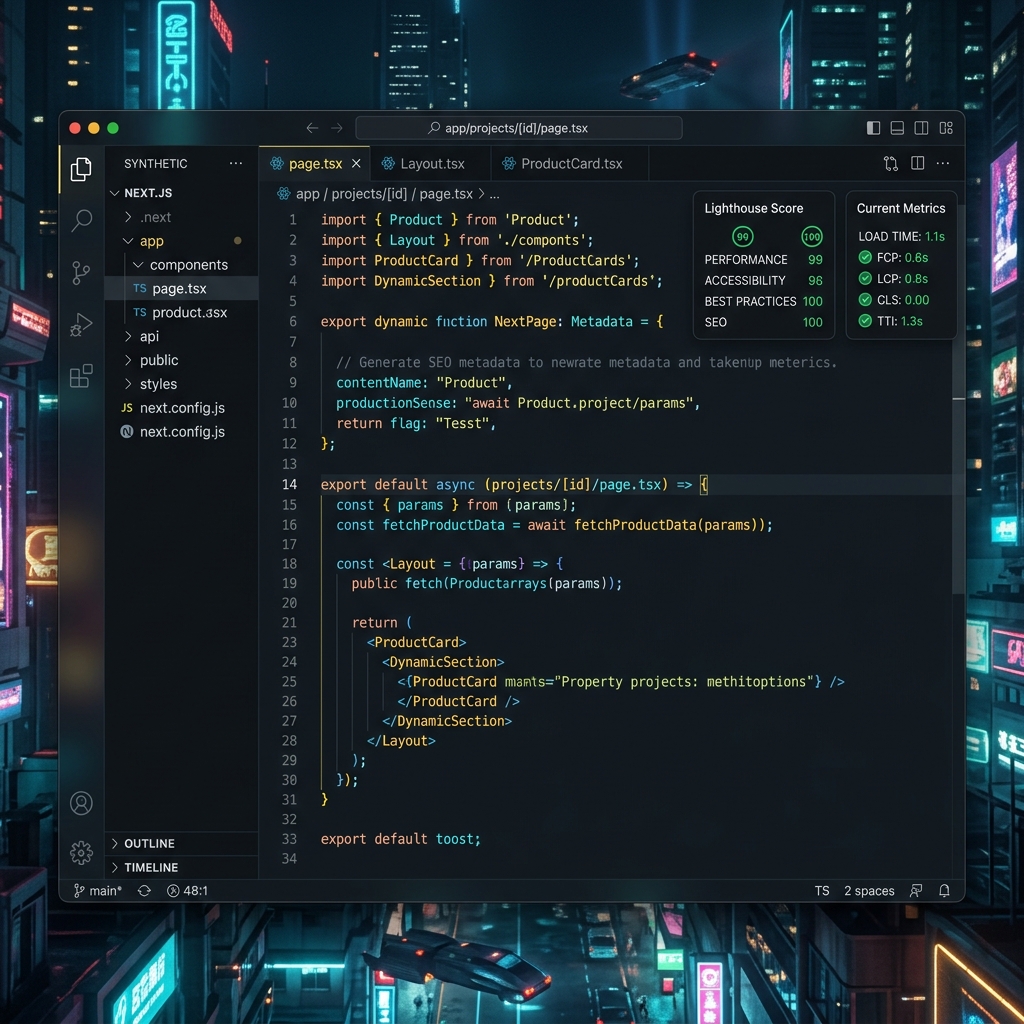Screen dimensions: 1024x1024
Task: Expand the TIMELINE section
Action: (x=182, y=867)
